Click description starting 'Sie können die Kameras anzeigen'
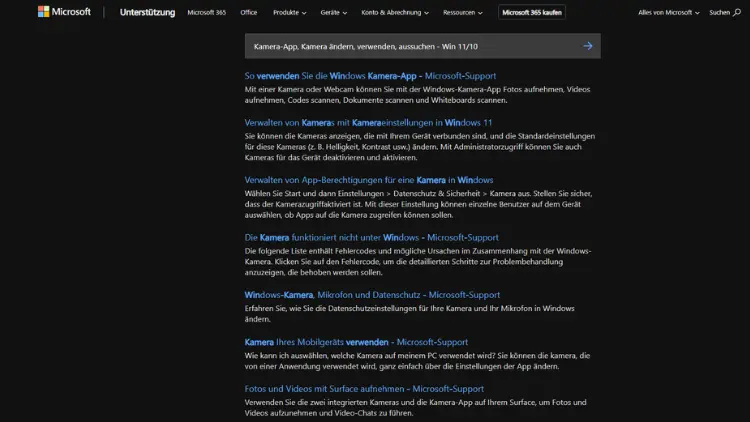 click(x=419, y=146)
